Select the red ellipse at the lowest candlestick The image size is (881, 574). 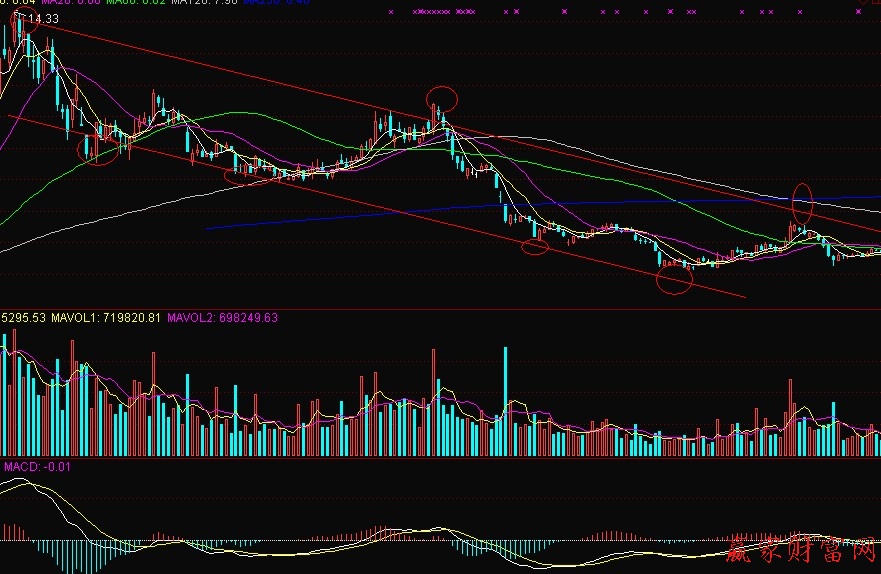[x=674, y=279]
